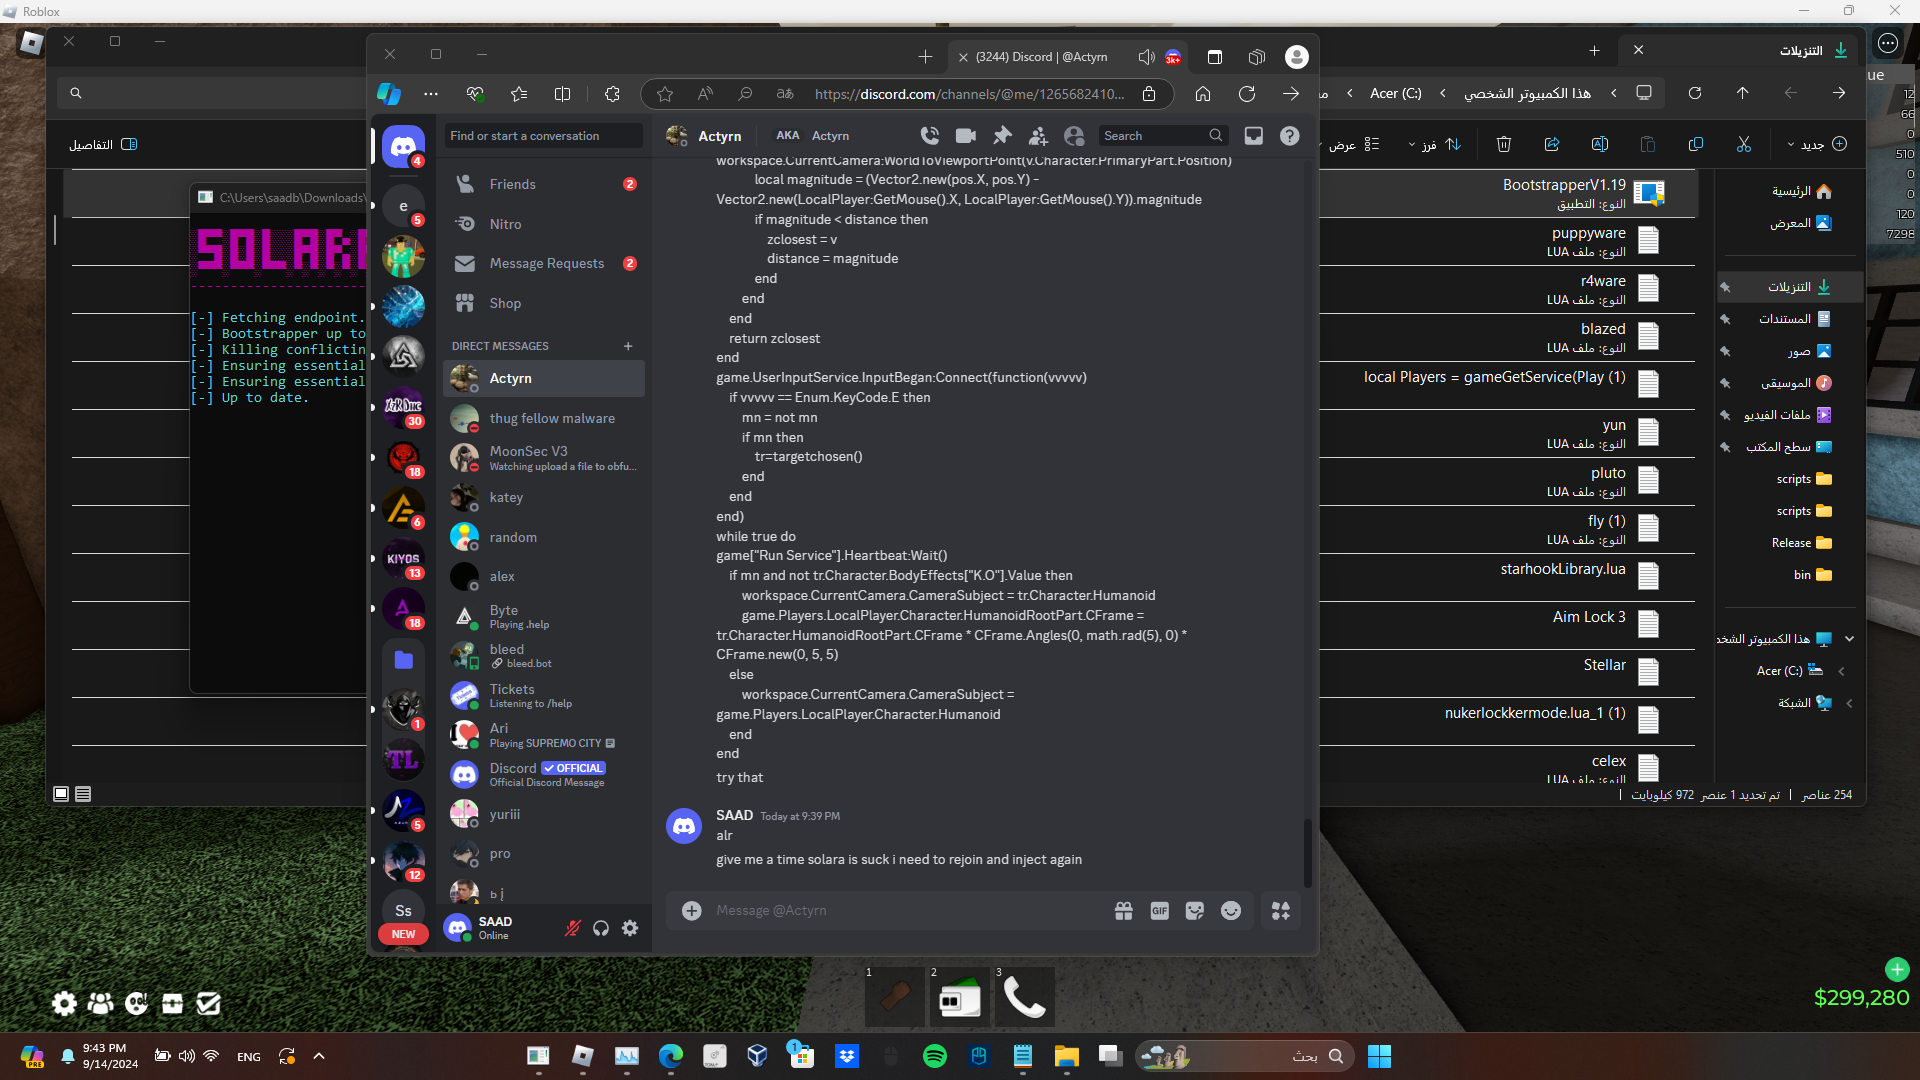Collapse the This PC tree node

[x=1849, y=639]
